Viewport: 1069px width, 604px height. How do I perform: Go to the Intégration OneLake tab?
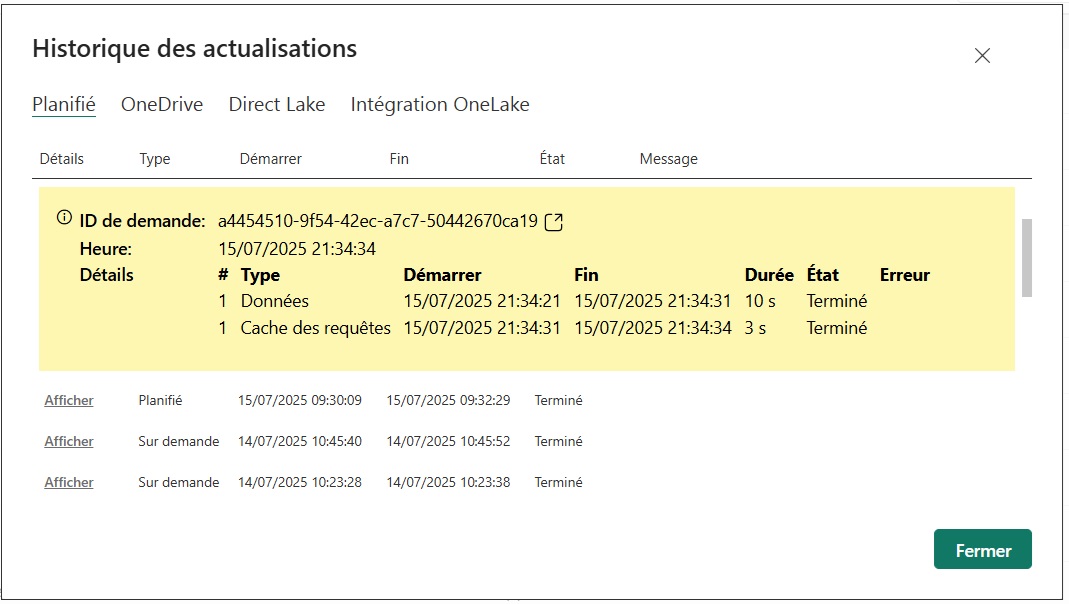tap(440, 105)
